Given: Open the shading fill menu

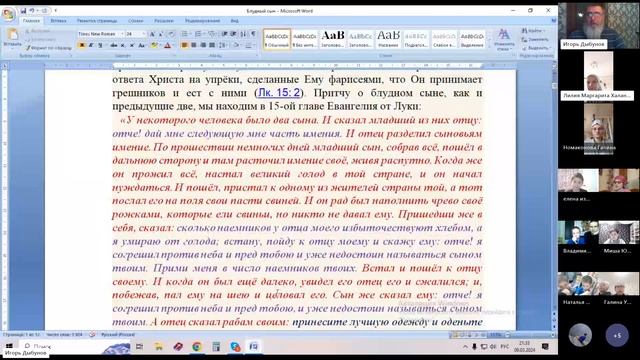Looking at the screenshot, I should (x=237, y=45).
